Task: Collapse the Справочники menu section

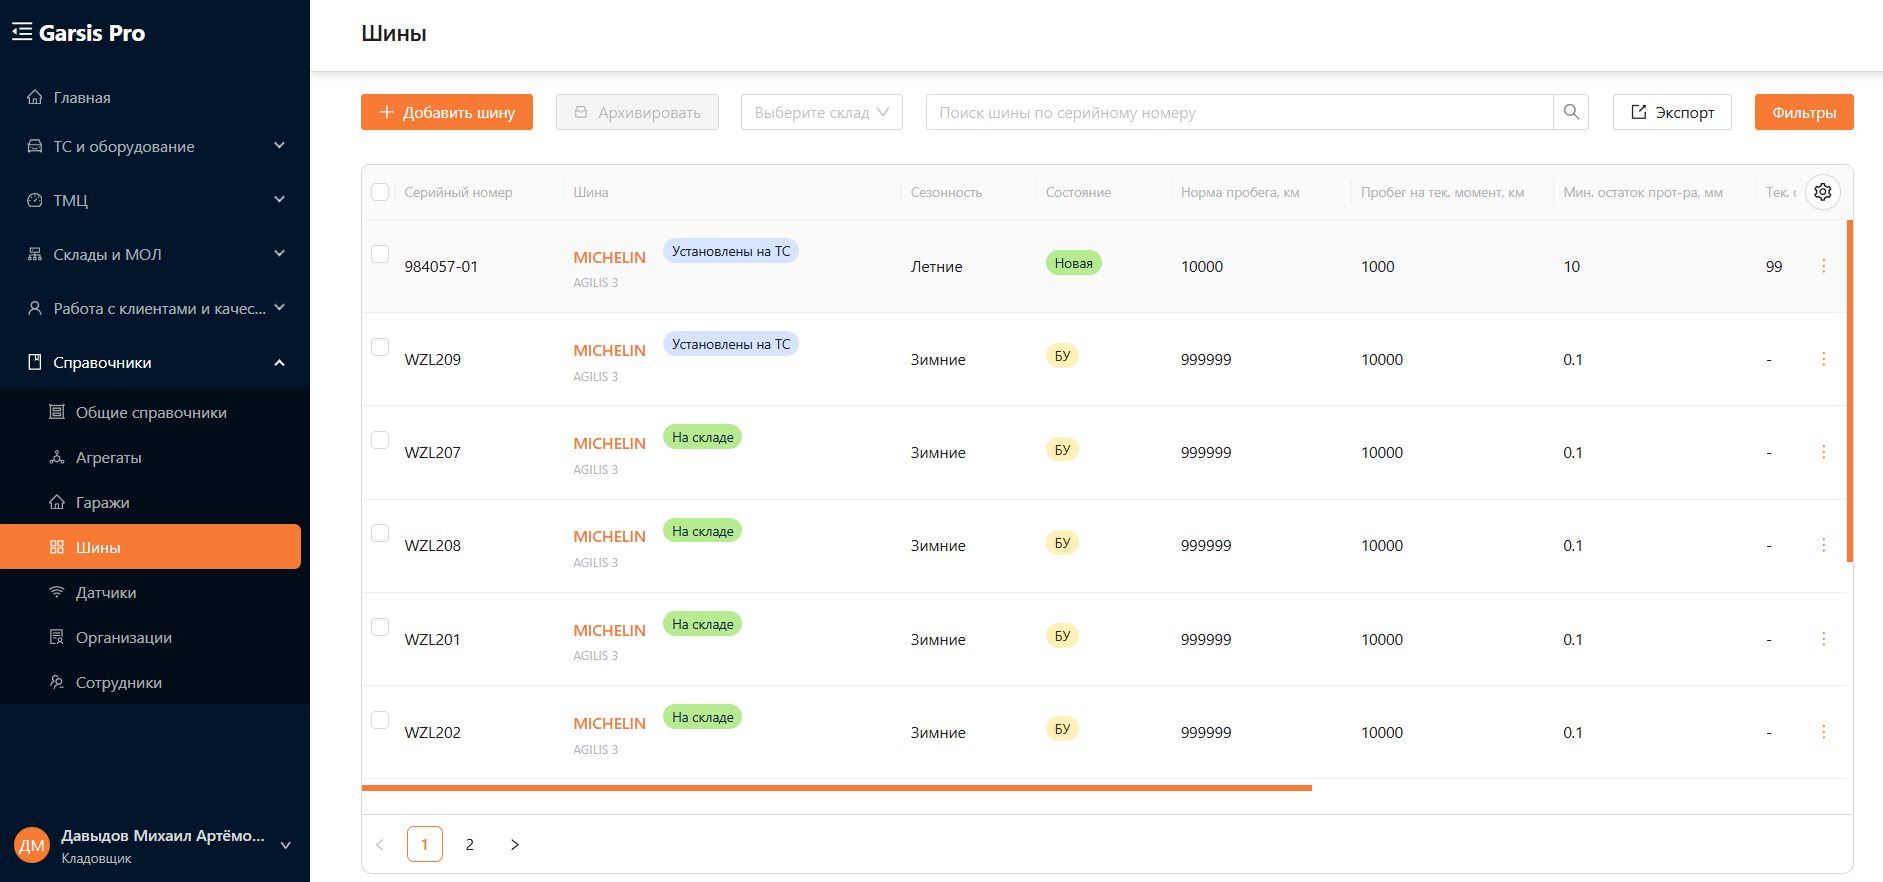Action: [155, 362]
